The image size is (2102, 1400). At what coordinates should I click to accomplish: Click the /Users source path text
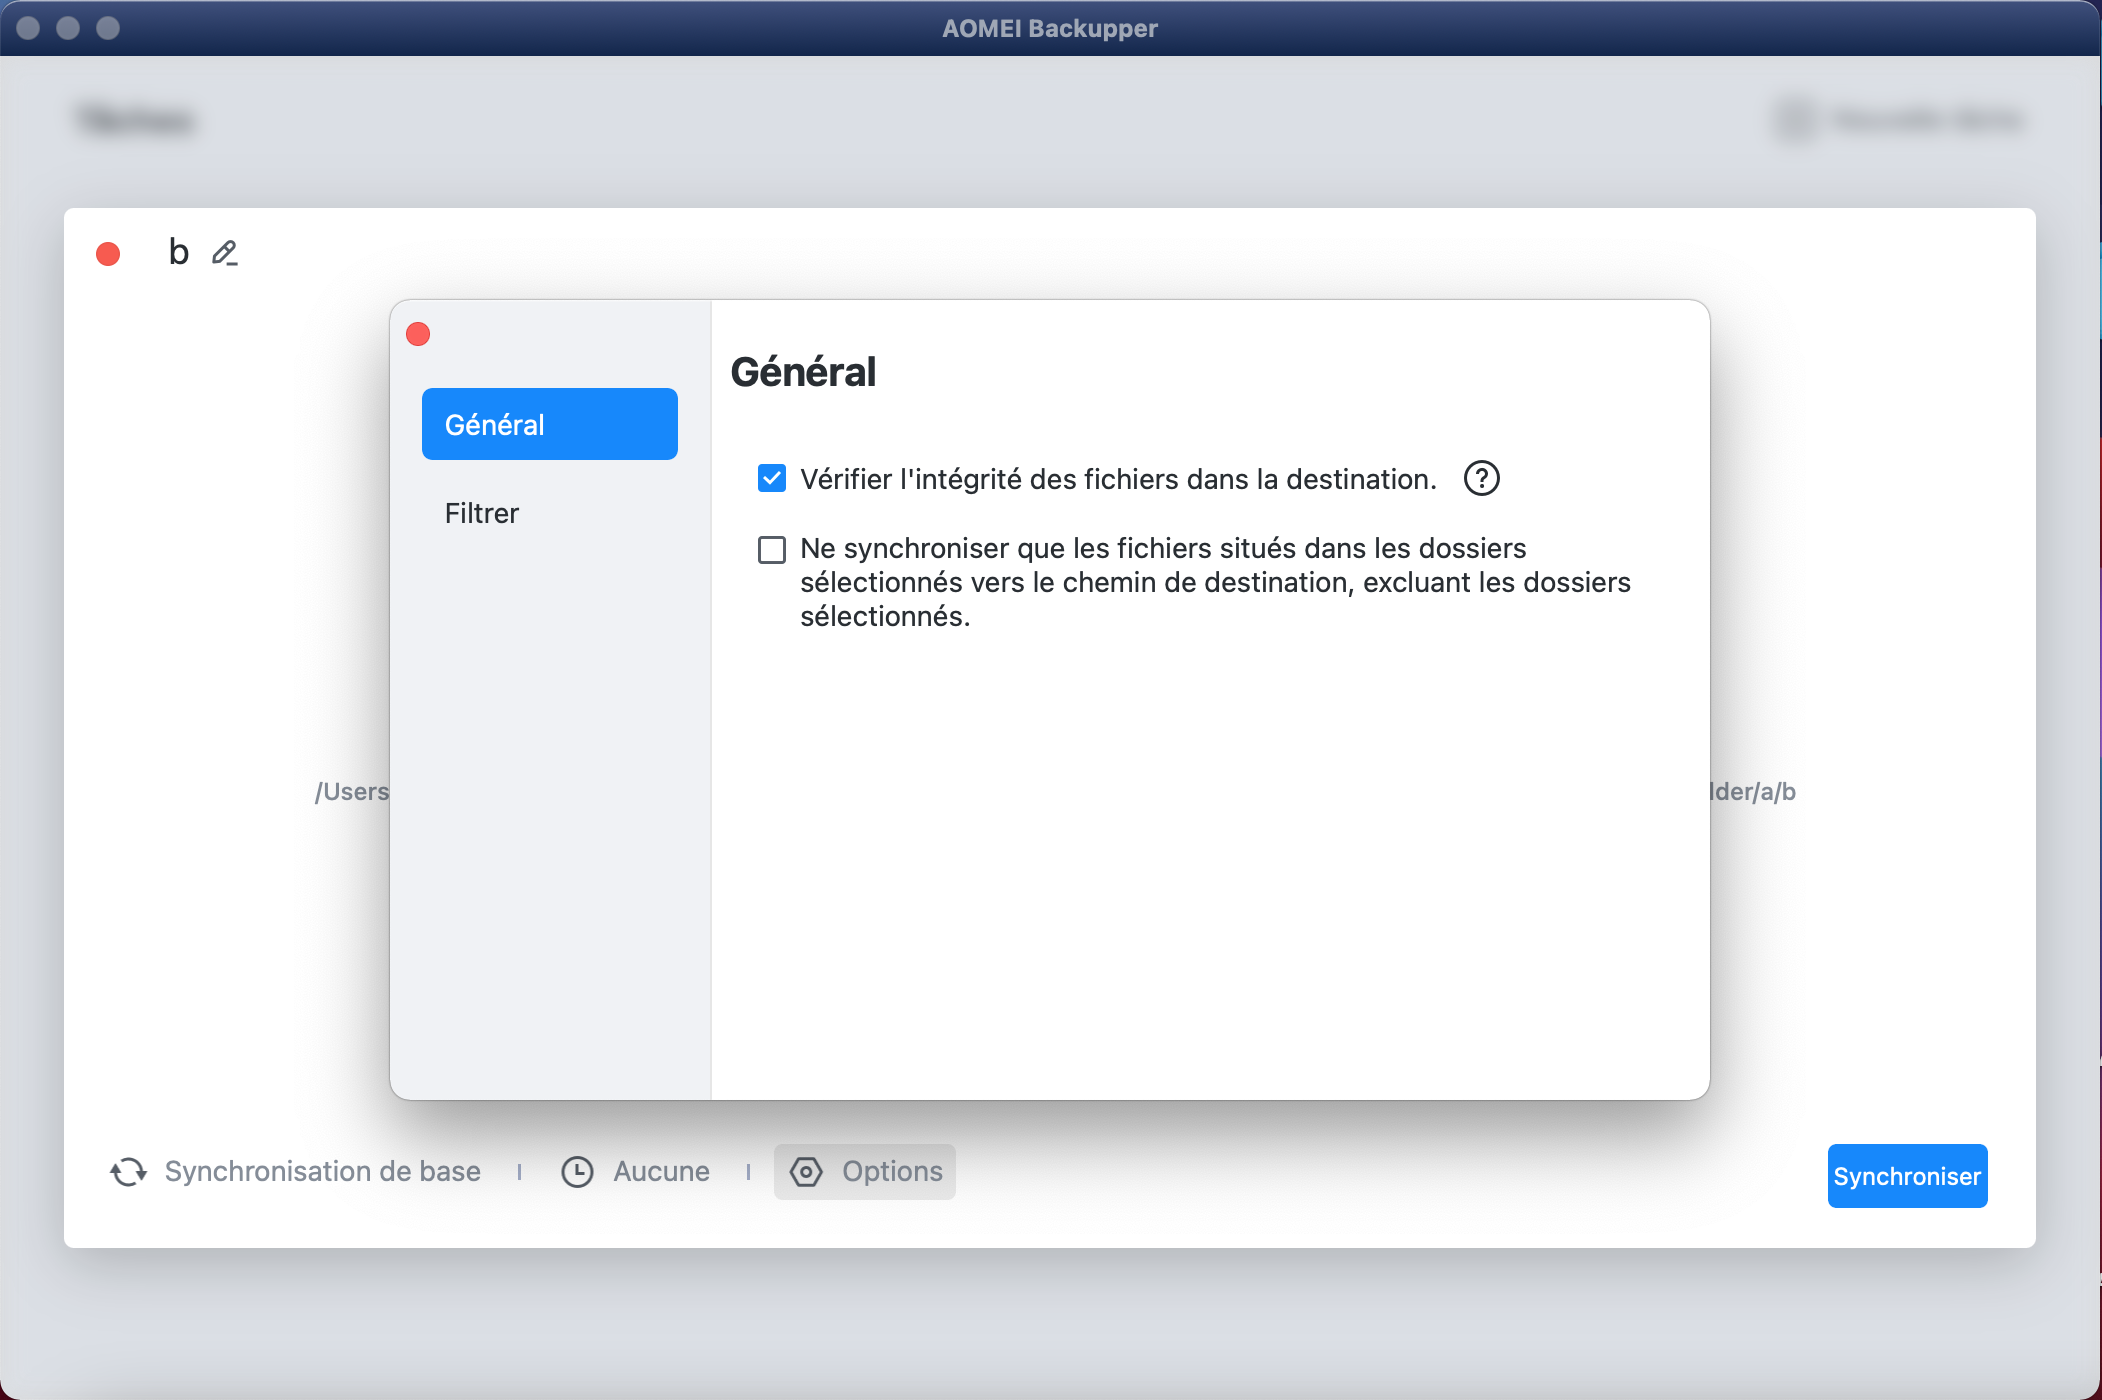pos(352,792)
